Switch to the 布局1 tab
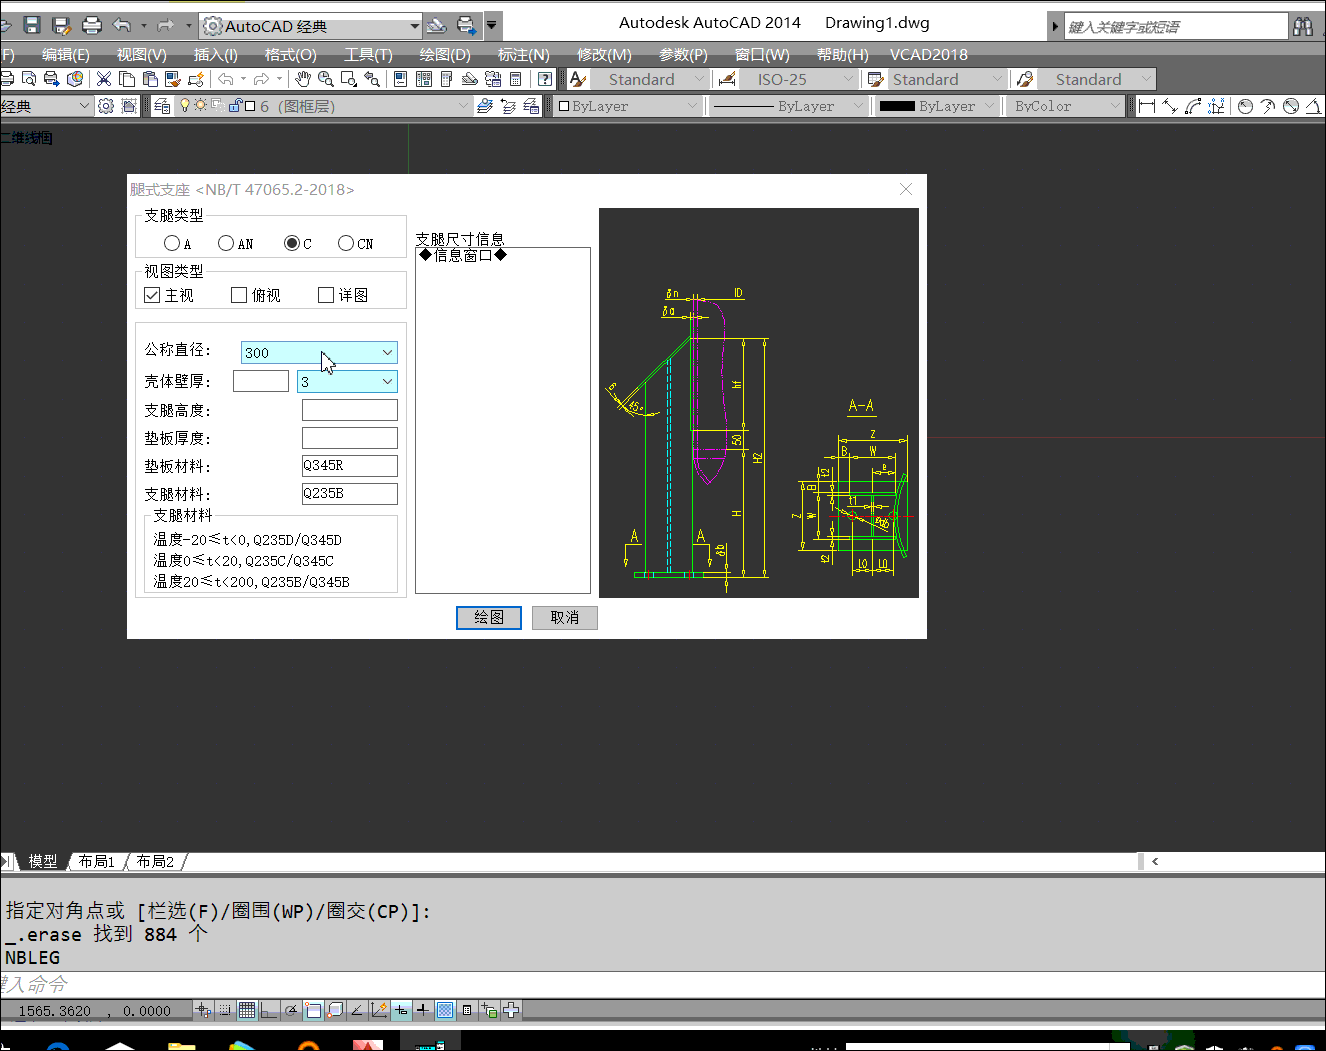Image resolution: width=1326 pixels, height=1051 pixels. (97, 861)
